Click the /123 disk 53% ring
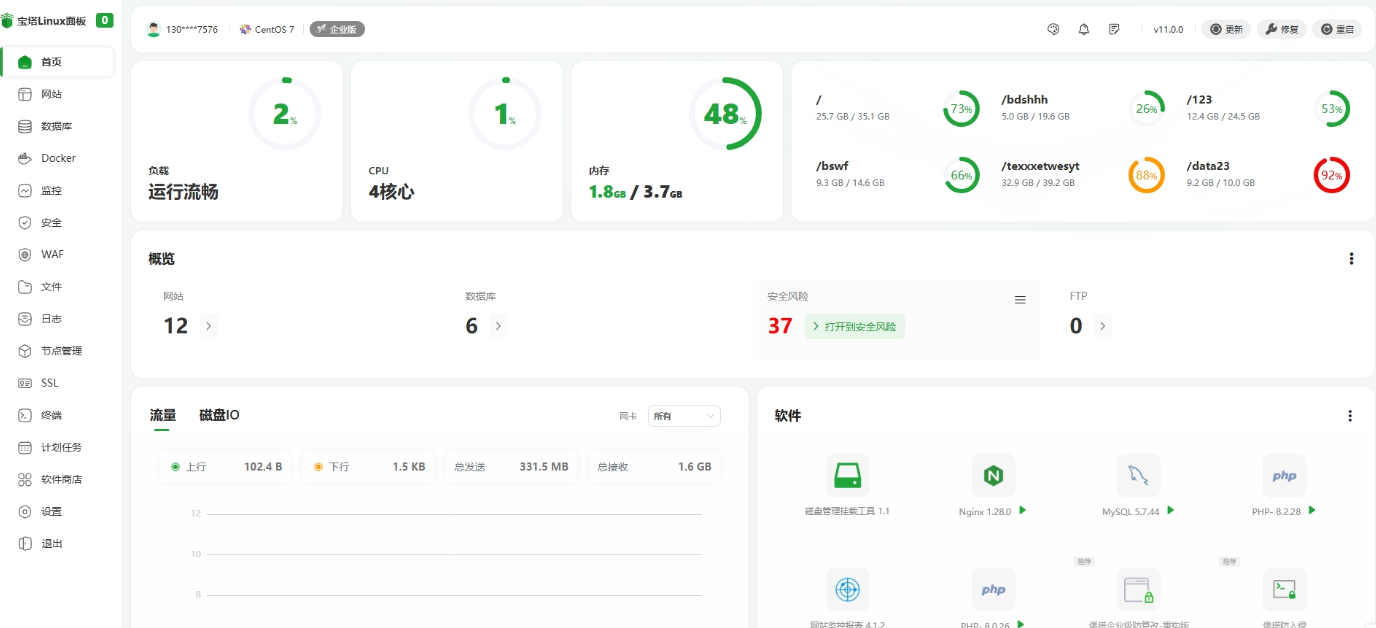 (x=1331, y=109)
